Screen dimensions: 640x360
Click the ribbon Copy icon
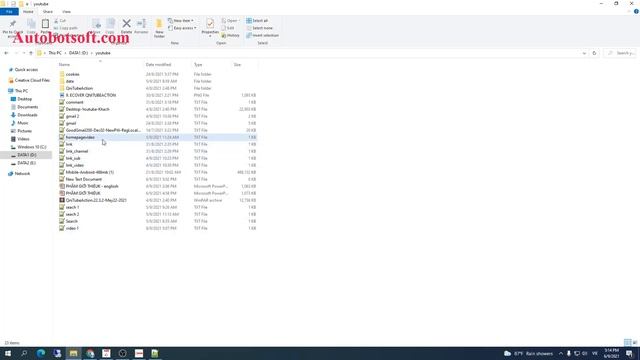31,26
